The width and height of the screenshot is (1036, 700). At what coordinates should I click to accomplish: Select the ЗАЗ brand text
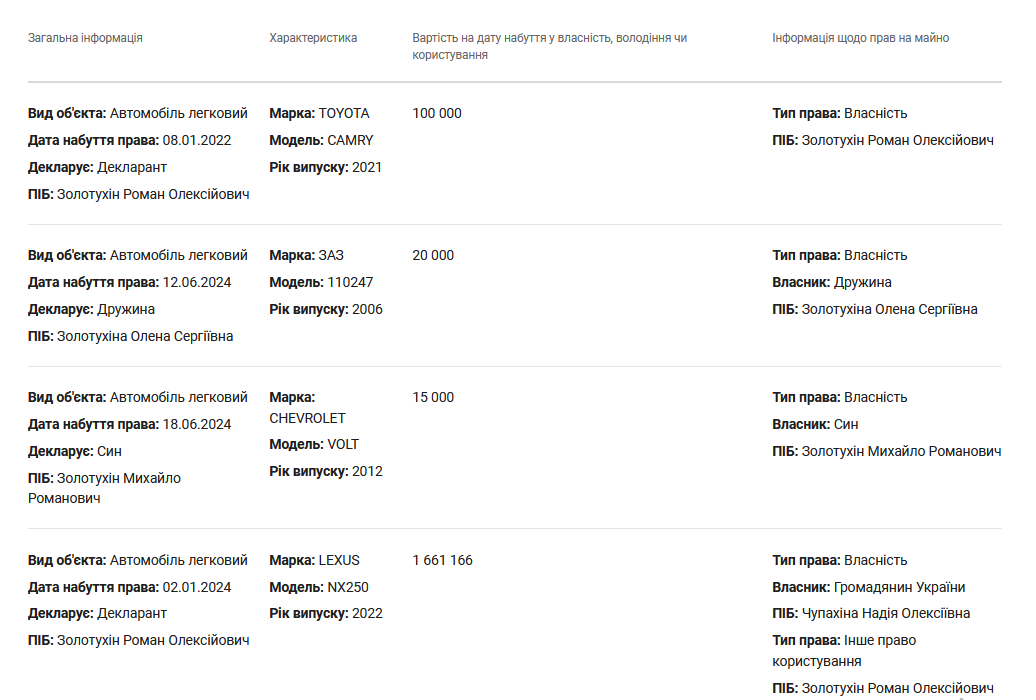[x=331, y=255]
